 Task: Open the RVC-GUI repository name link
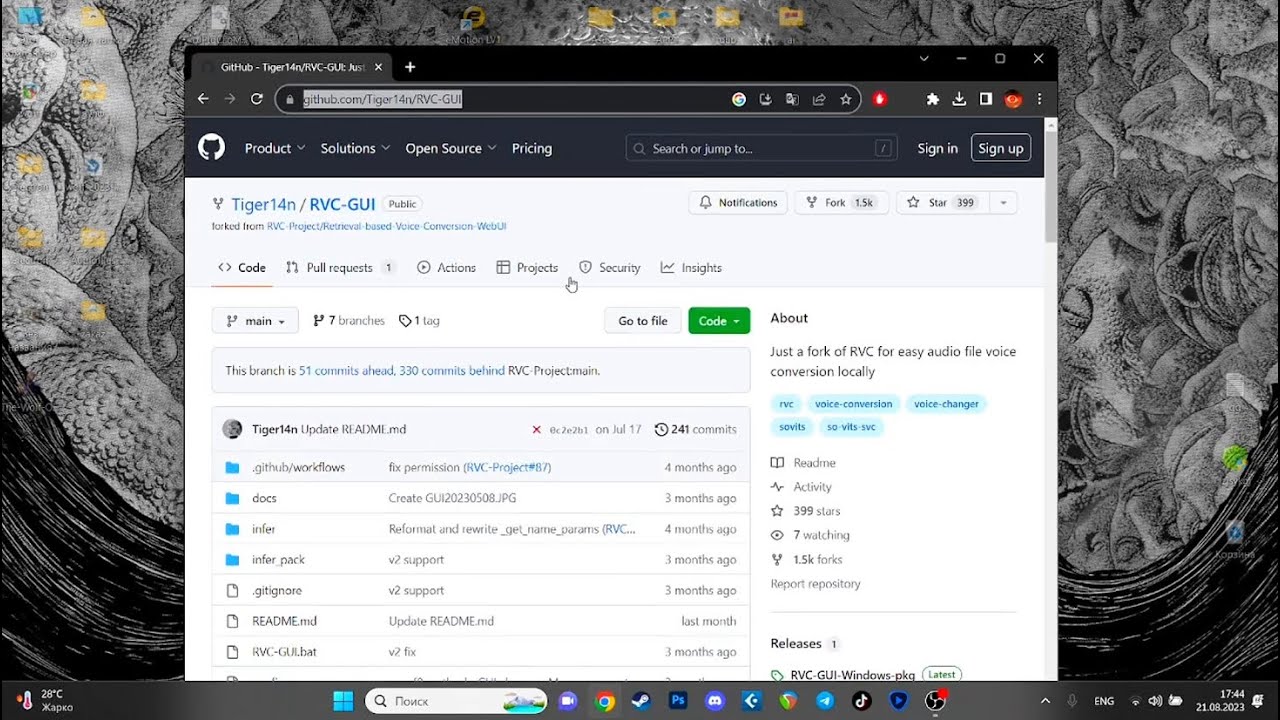click(x=342, y=204)
